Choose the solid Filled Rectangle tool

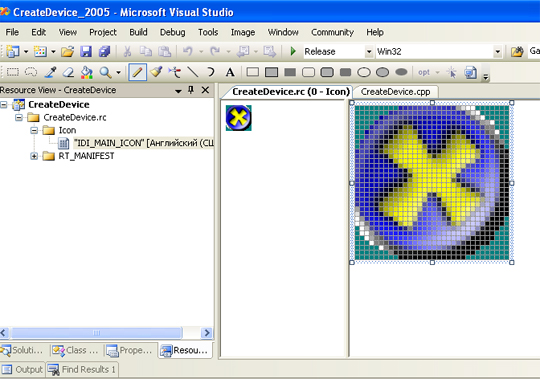pyautogui.click(x=290, y=72)
